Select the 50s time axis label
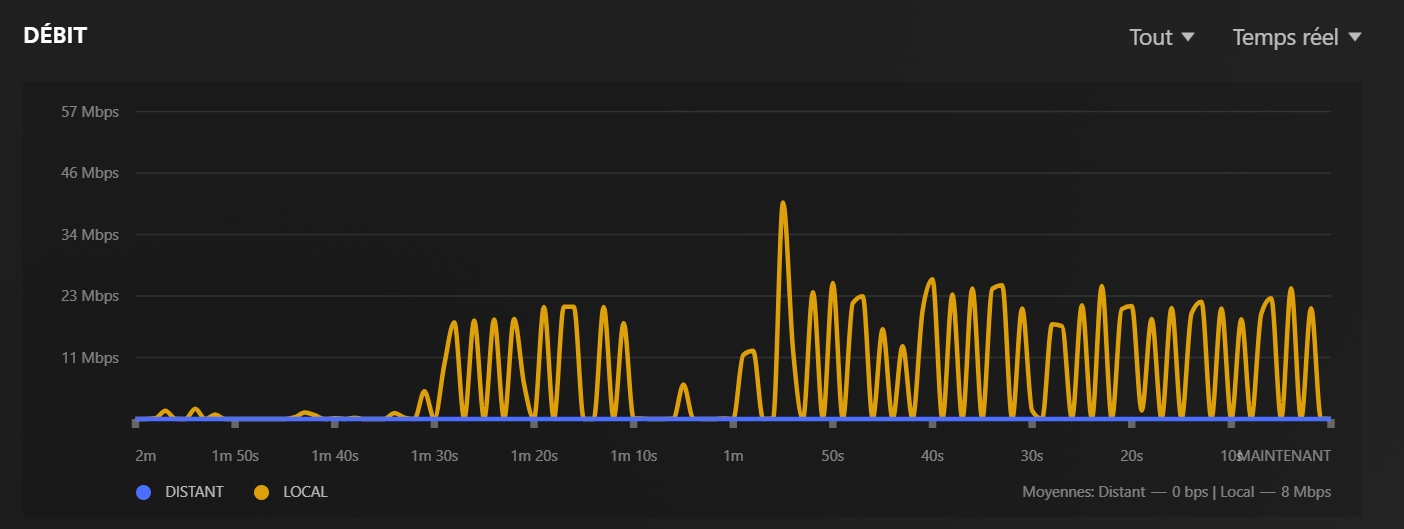Screen dimensions: 1404x529 click(832, 456)
